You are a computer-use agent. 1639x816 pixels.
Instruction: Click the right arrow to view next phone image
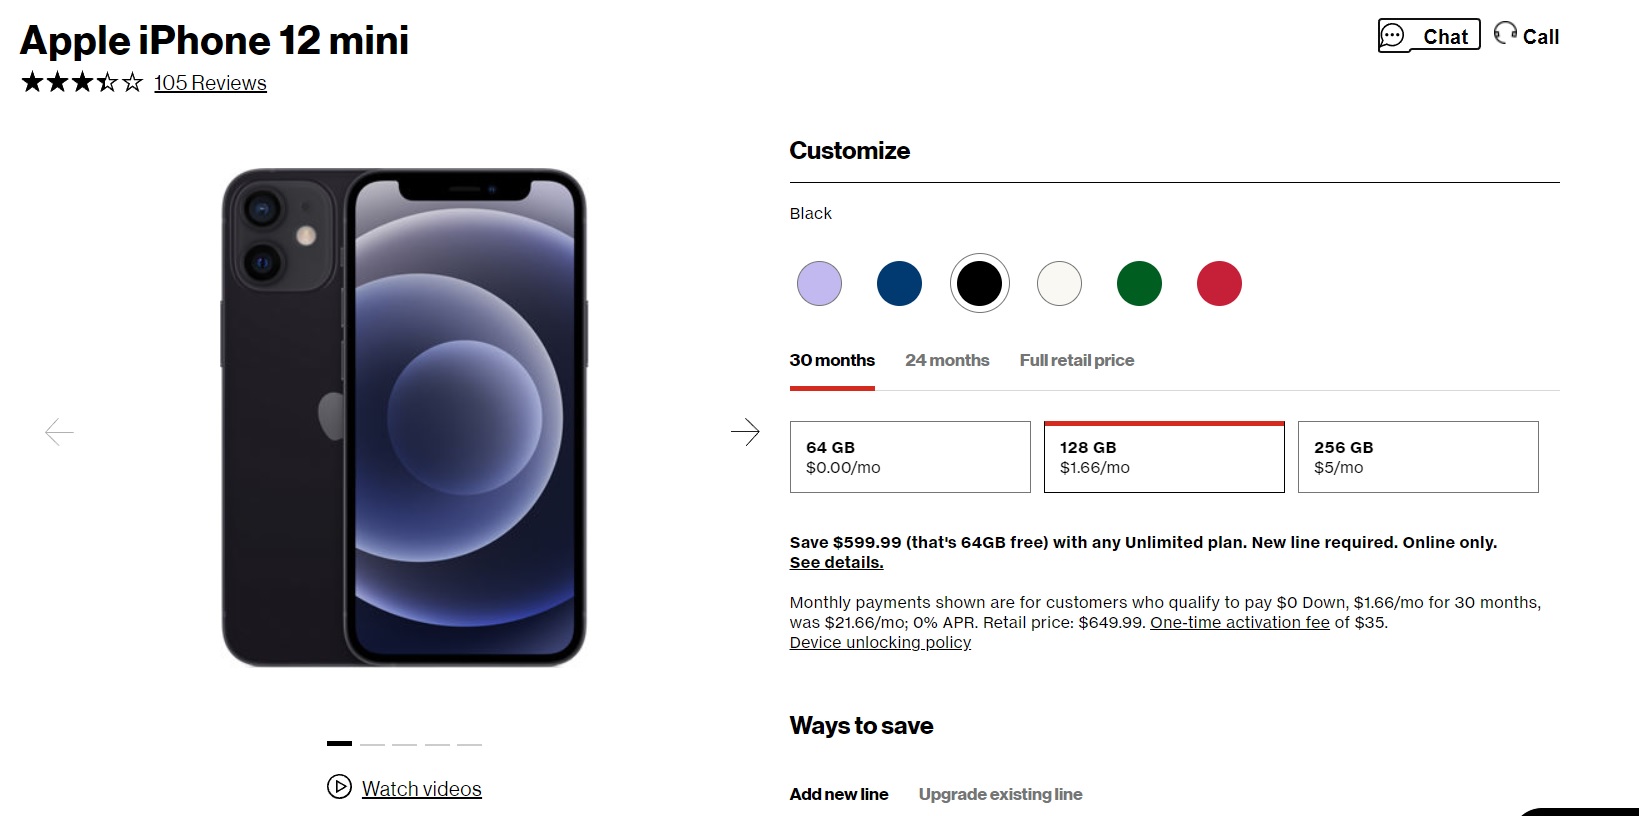746,432
